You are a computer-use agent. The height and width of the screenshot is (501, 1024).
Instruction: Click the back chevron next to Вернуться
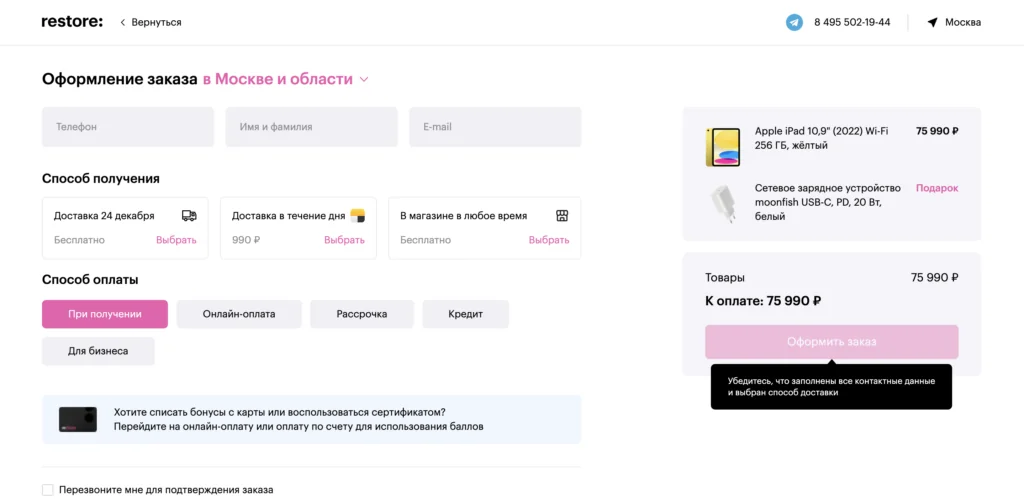[122, 22]
